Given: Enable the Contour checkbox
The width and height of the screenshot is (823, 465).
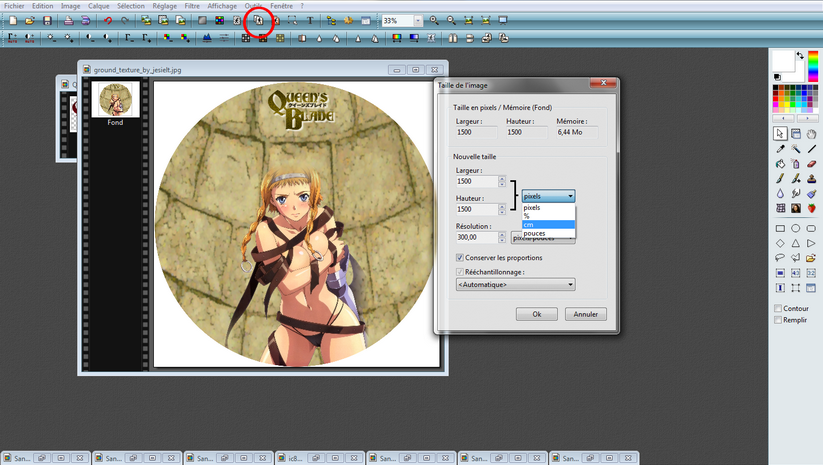Looking at the screenshot, I should (778, 309).
